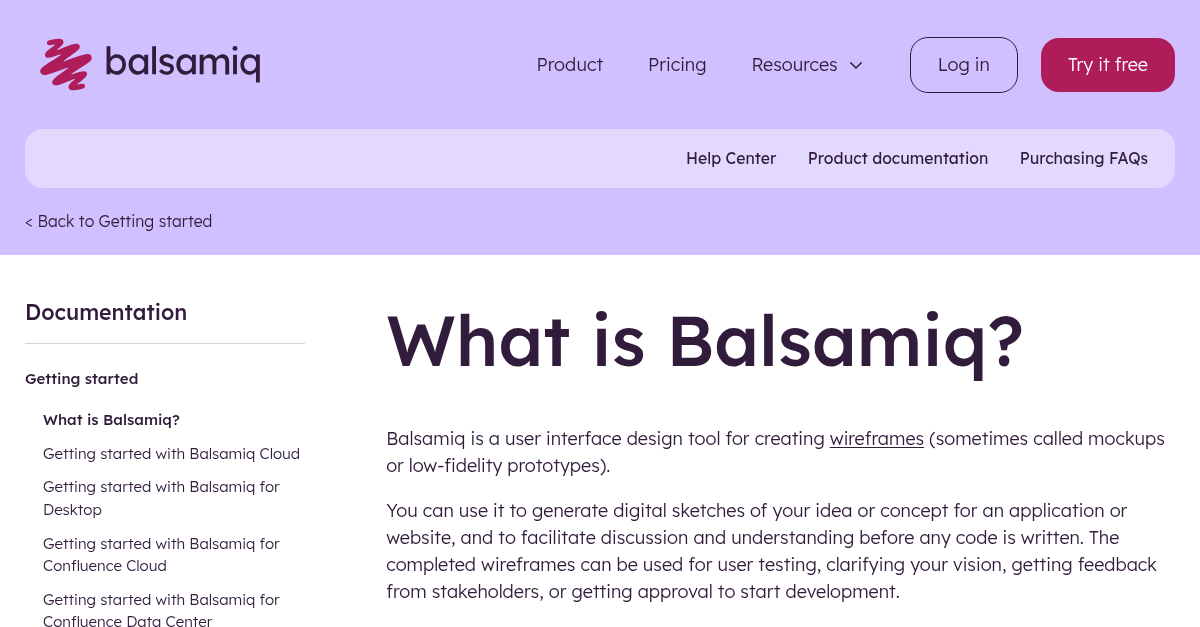The image size is (1200, 627).
Task: Open the Product documentation tab
Action: (x=897, y=158)
